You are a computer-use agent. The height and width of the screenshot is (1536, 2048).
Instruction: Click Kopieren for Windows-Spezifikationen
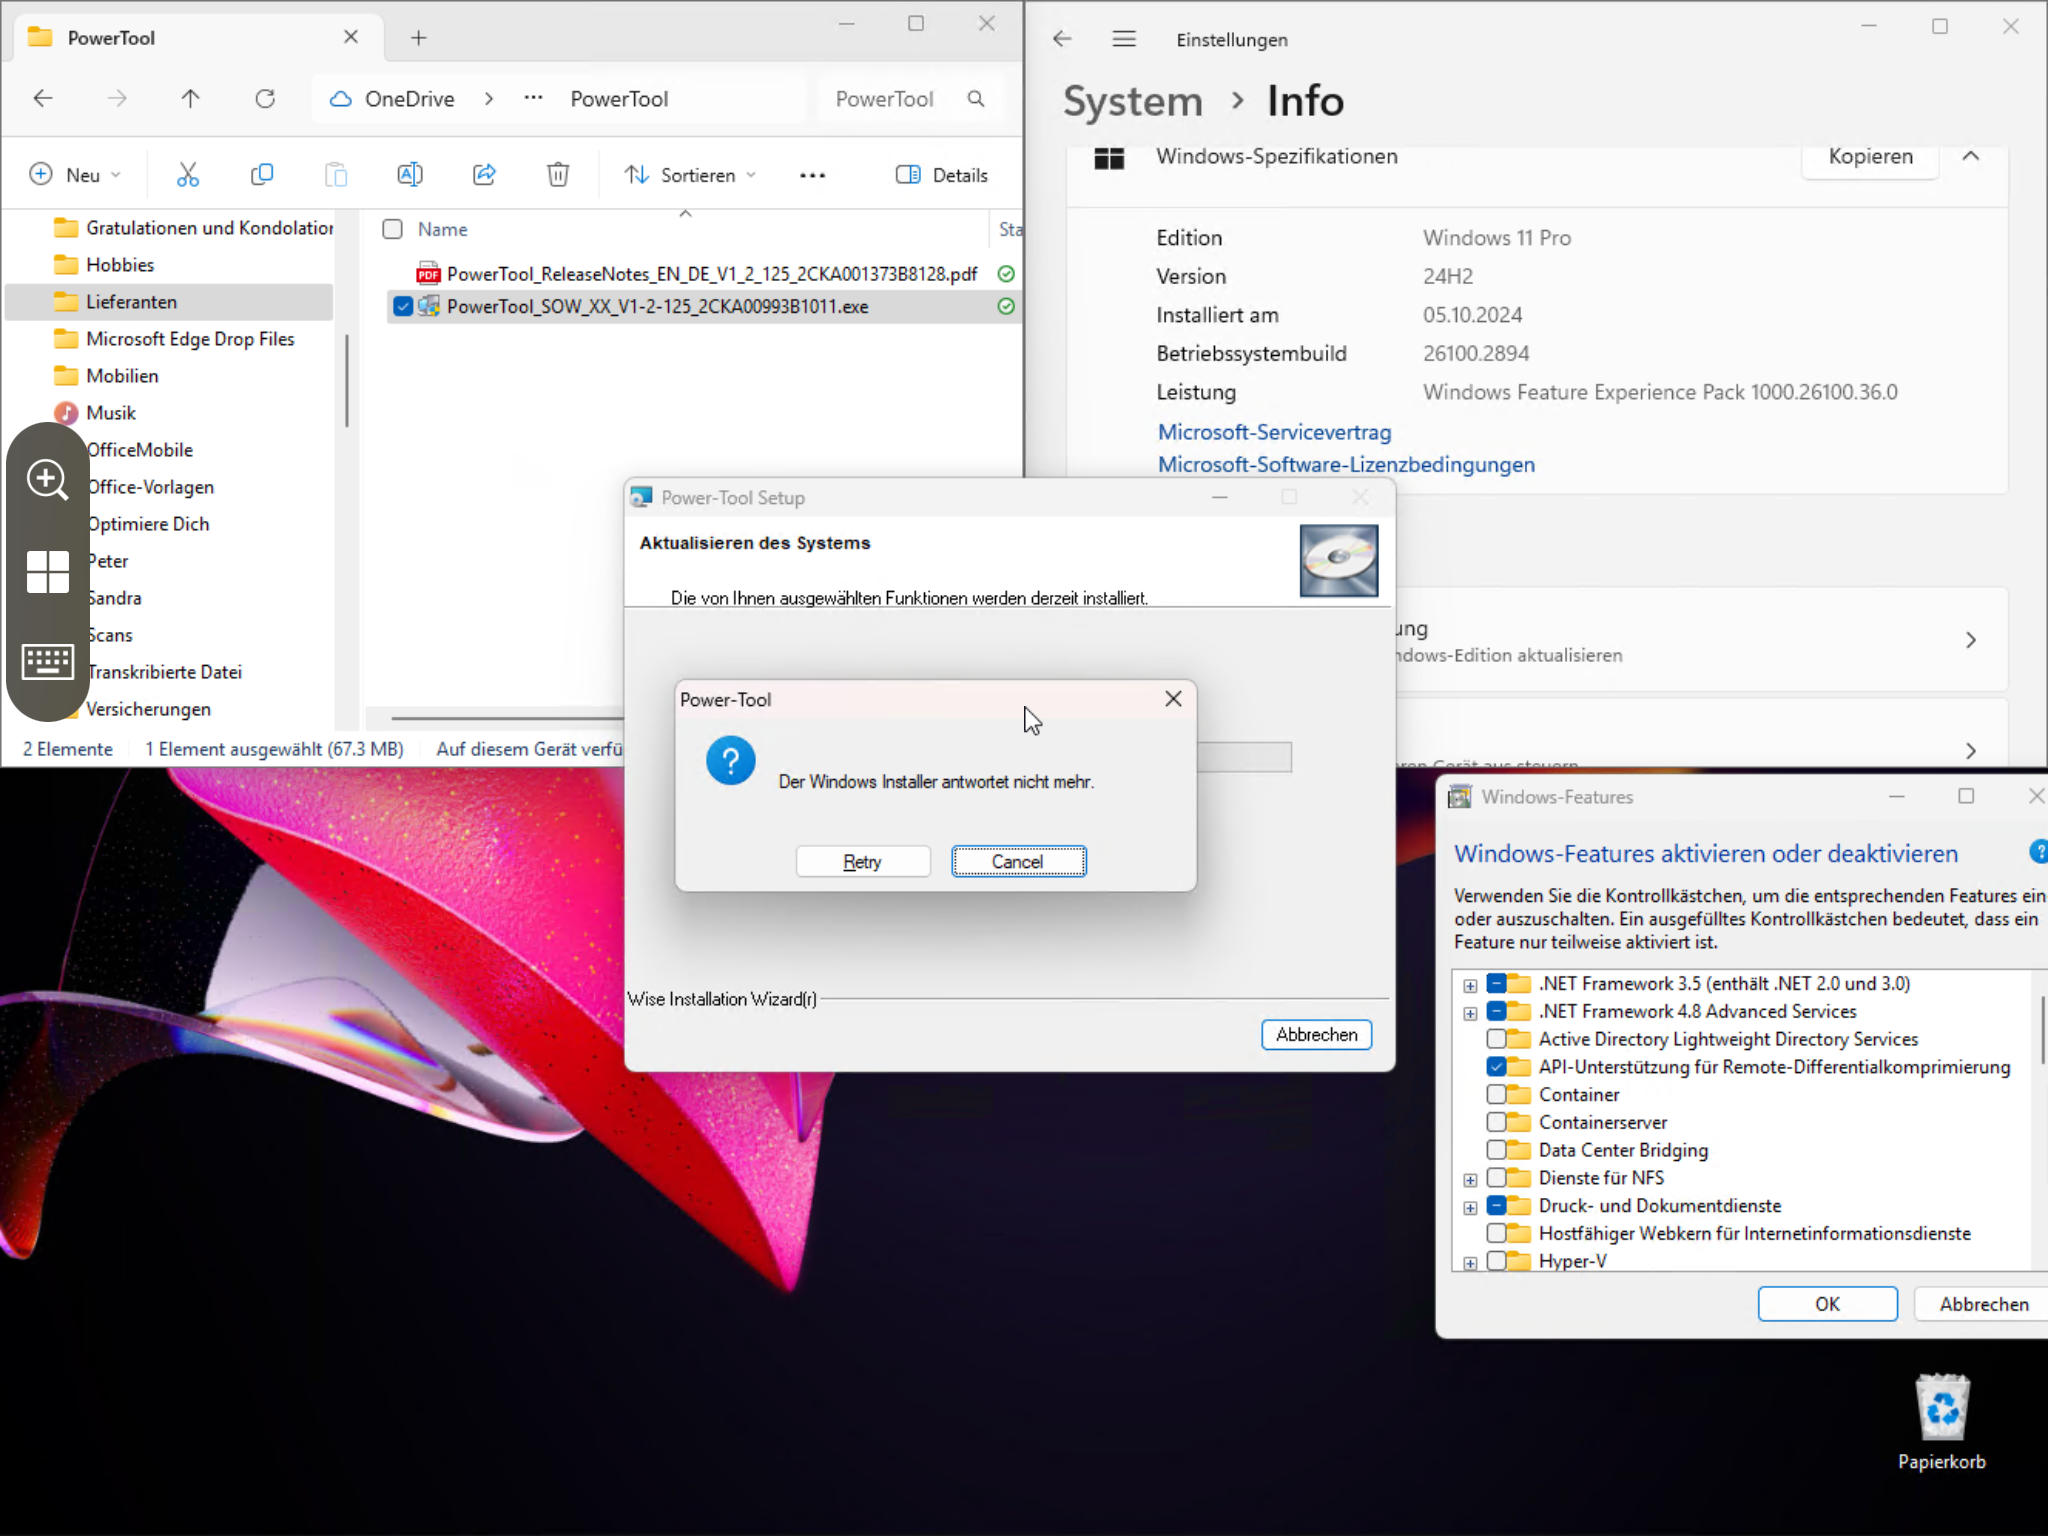coord(1870,157)
